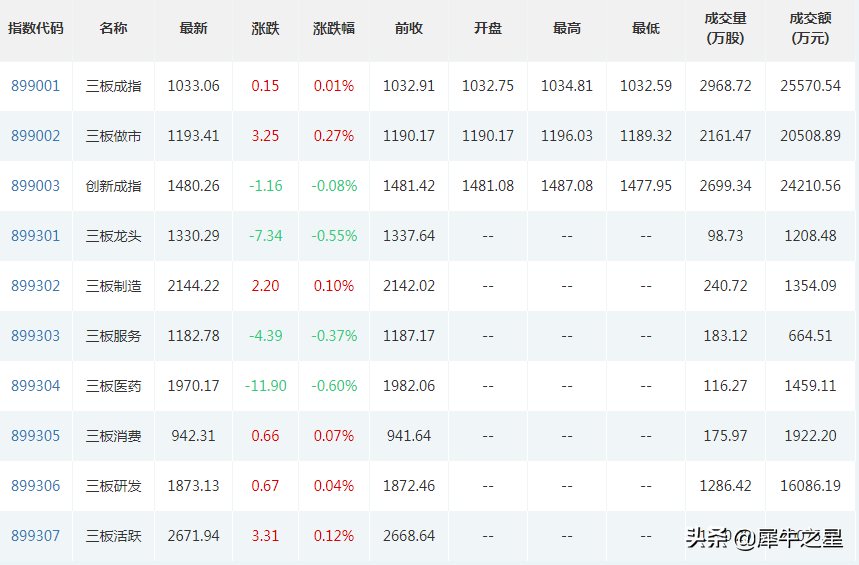Image resolution: width=859 pixels, height=565 pixels.
Task: Select the name 三板成指
Action: pos(113,86)
